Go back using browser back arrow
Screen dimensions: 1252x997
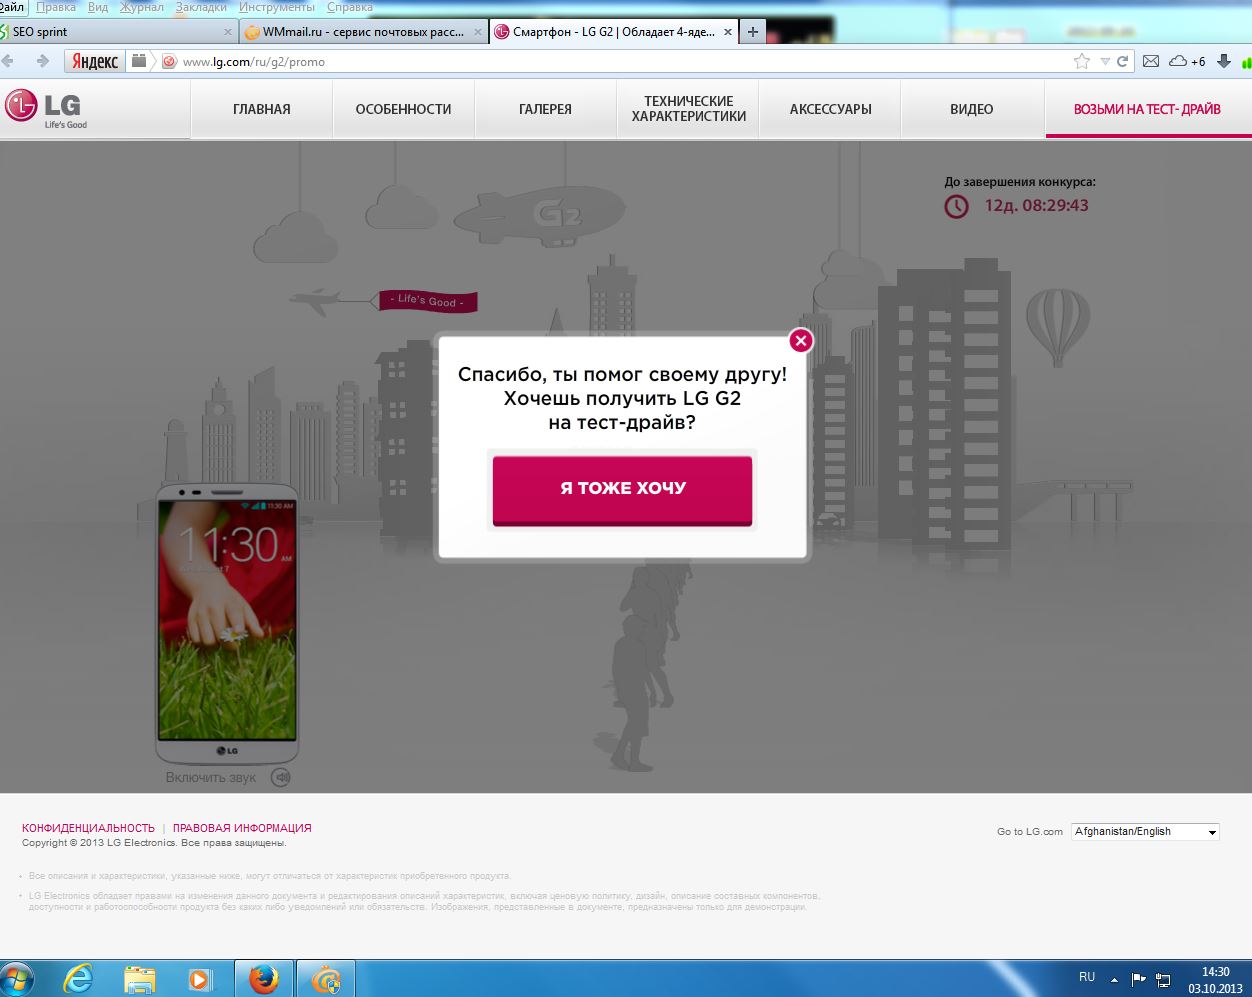[x=9, y=61]
